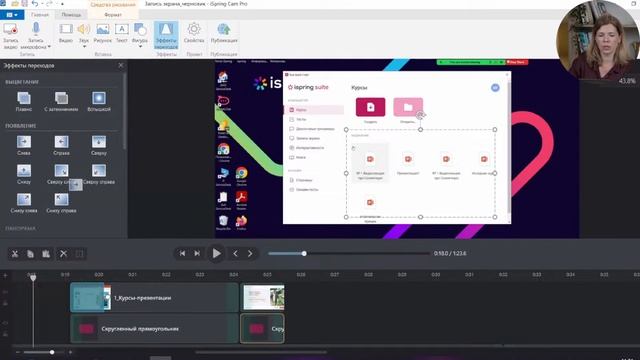Viewport: 640px width, 360px height.
Task: Expand the Фигура dropdown arrow
Action: point(140,47)
